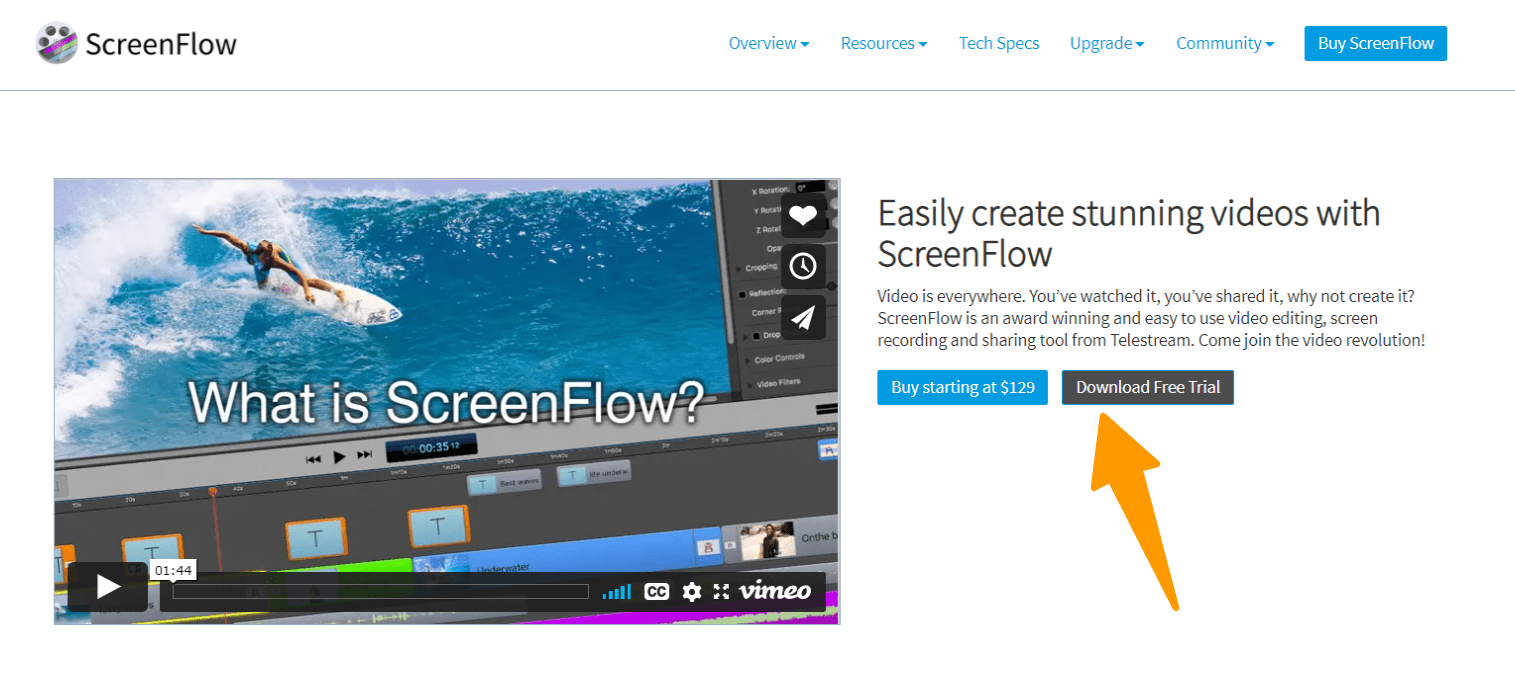Open the Resources dropdown menu

point(883,43)
